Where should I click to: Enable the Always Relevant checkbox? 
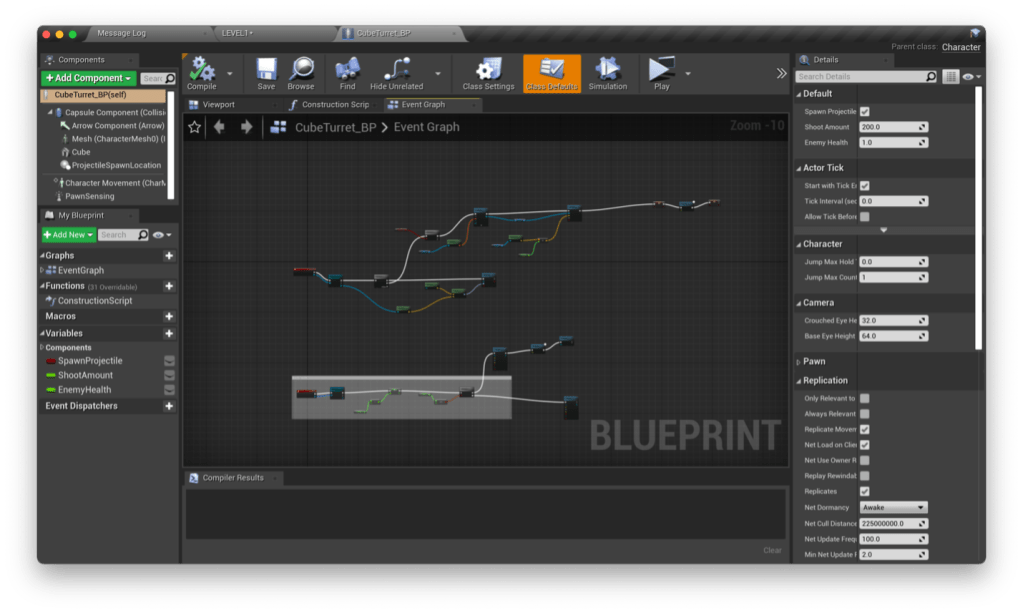[x=864, y=414]
